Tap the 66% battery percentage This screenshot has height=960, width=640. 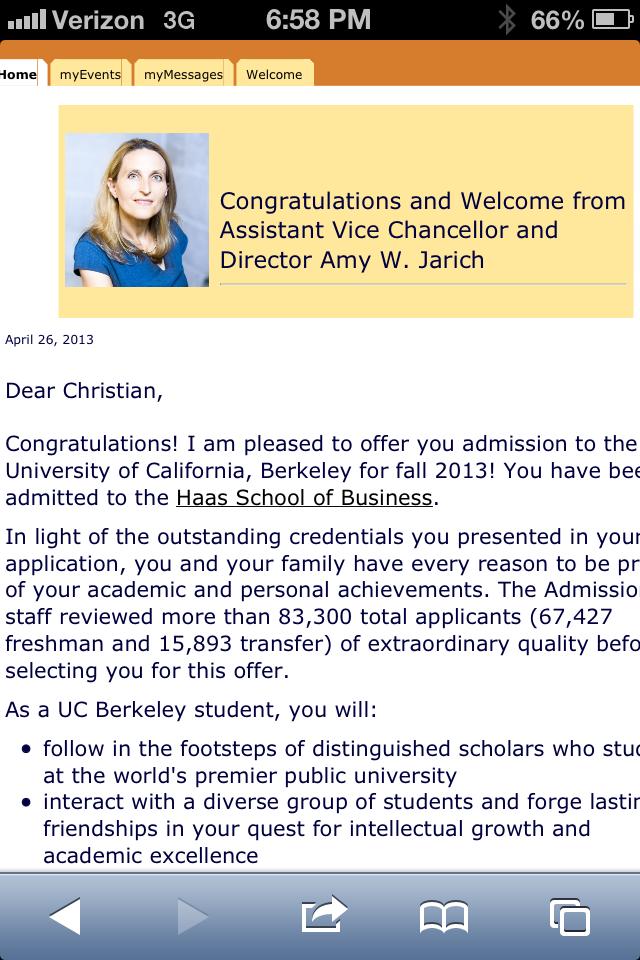pyautogui.click(x=558, y=19)
